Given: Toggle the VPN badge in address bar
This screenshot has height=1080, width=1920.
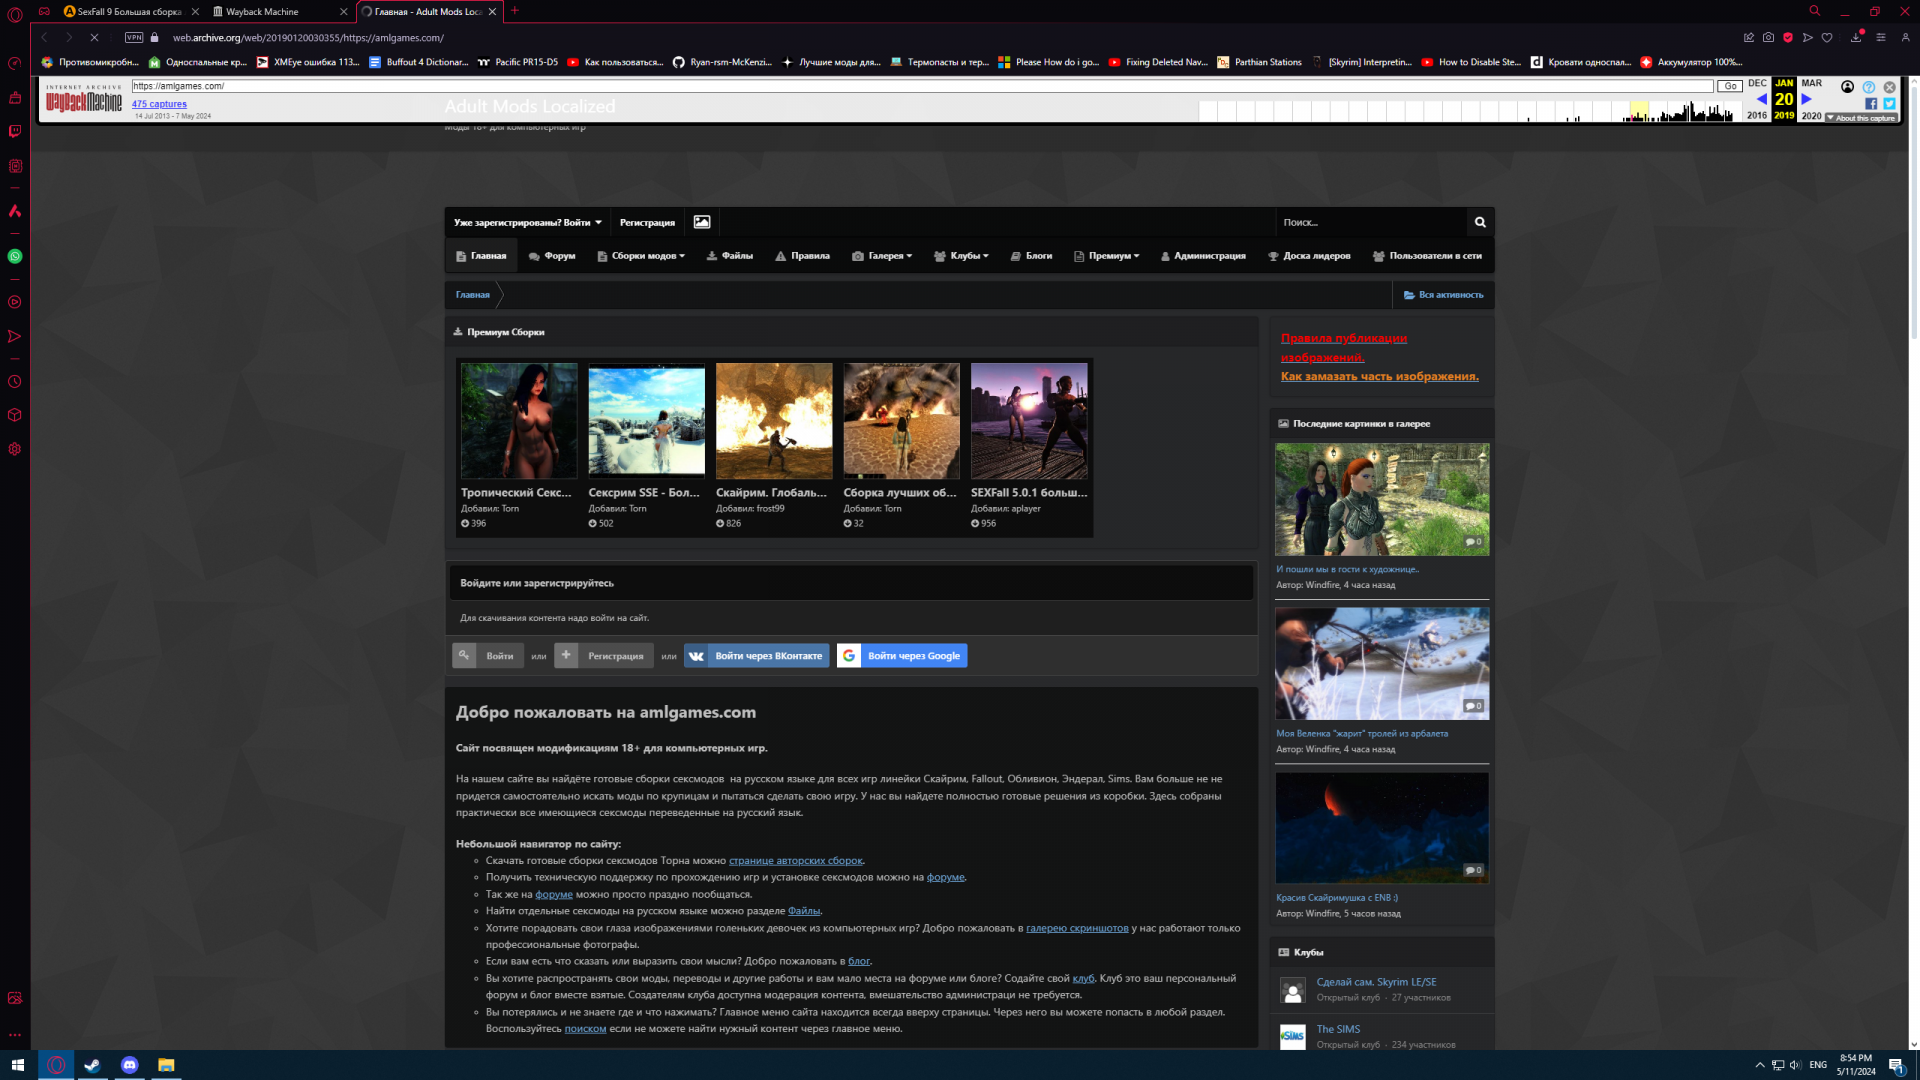Looking at the screenshot, I should 134,37.
